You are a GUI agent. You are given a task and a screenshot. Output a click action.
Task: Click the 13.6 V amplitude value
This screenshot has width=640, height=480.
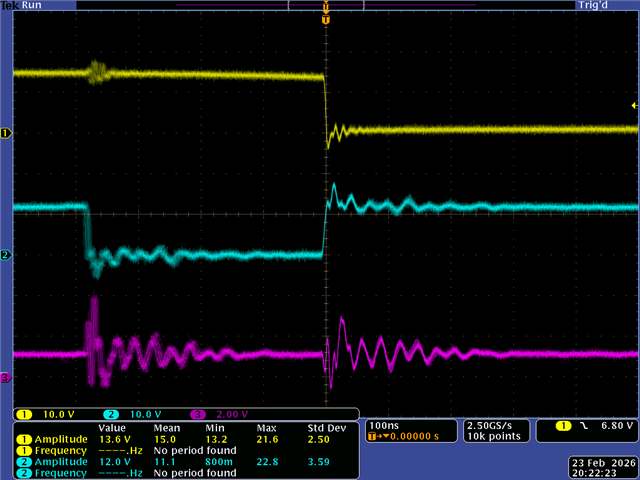pyautogui.click(x=115, y=440)
